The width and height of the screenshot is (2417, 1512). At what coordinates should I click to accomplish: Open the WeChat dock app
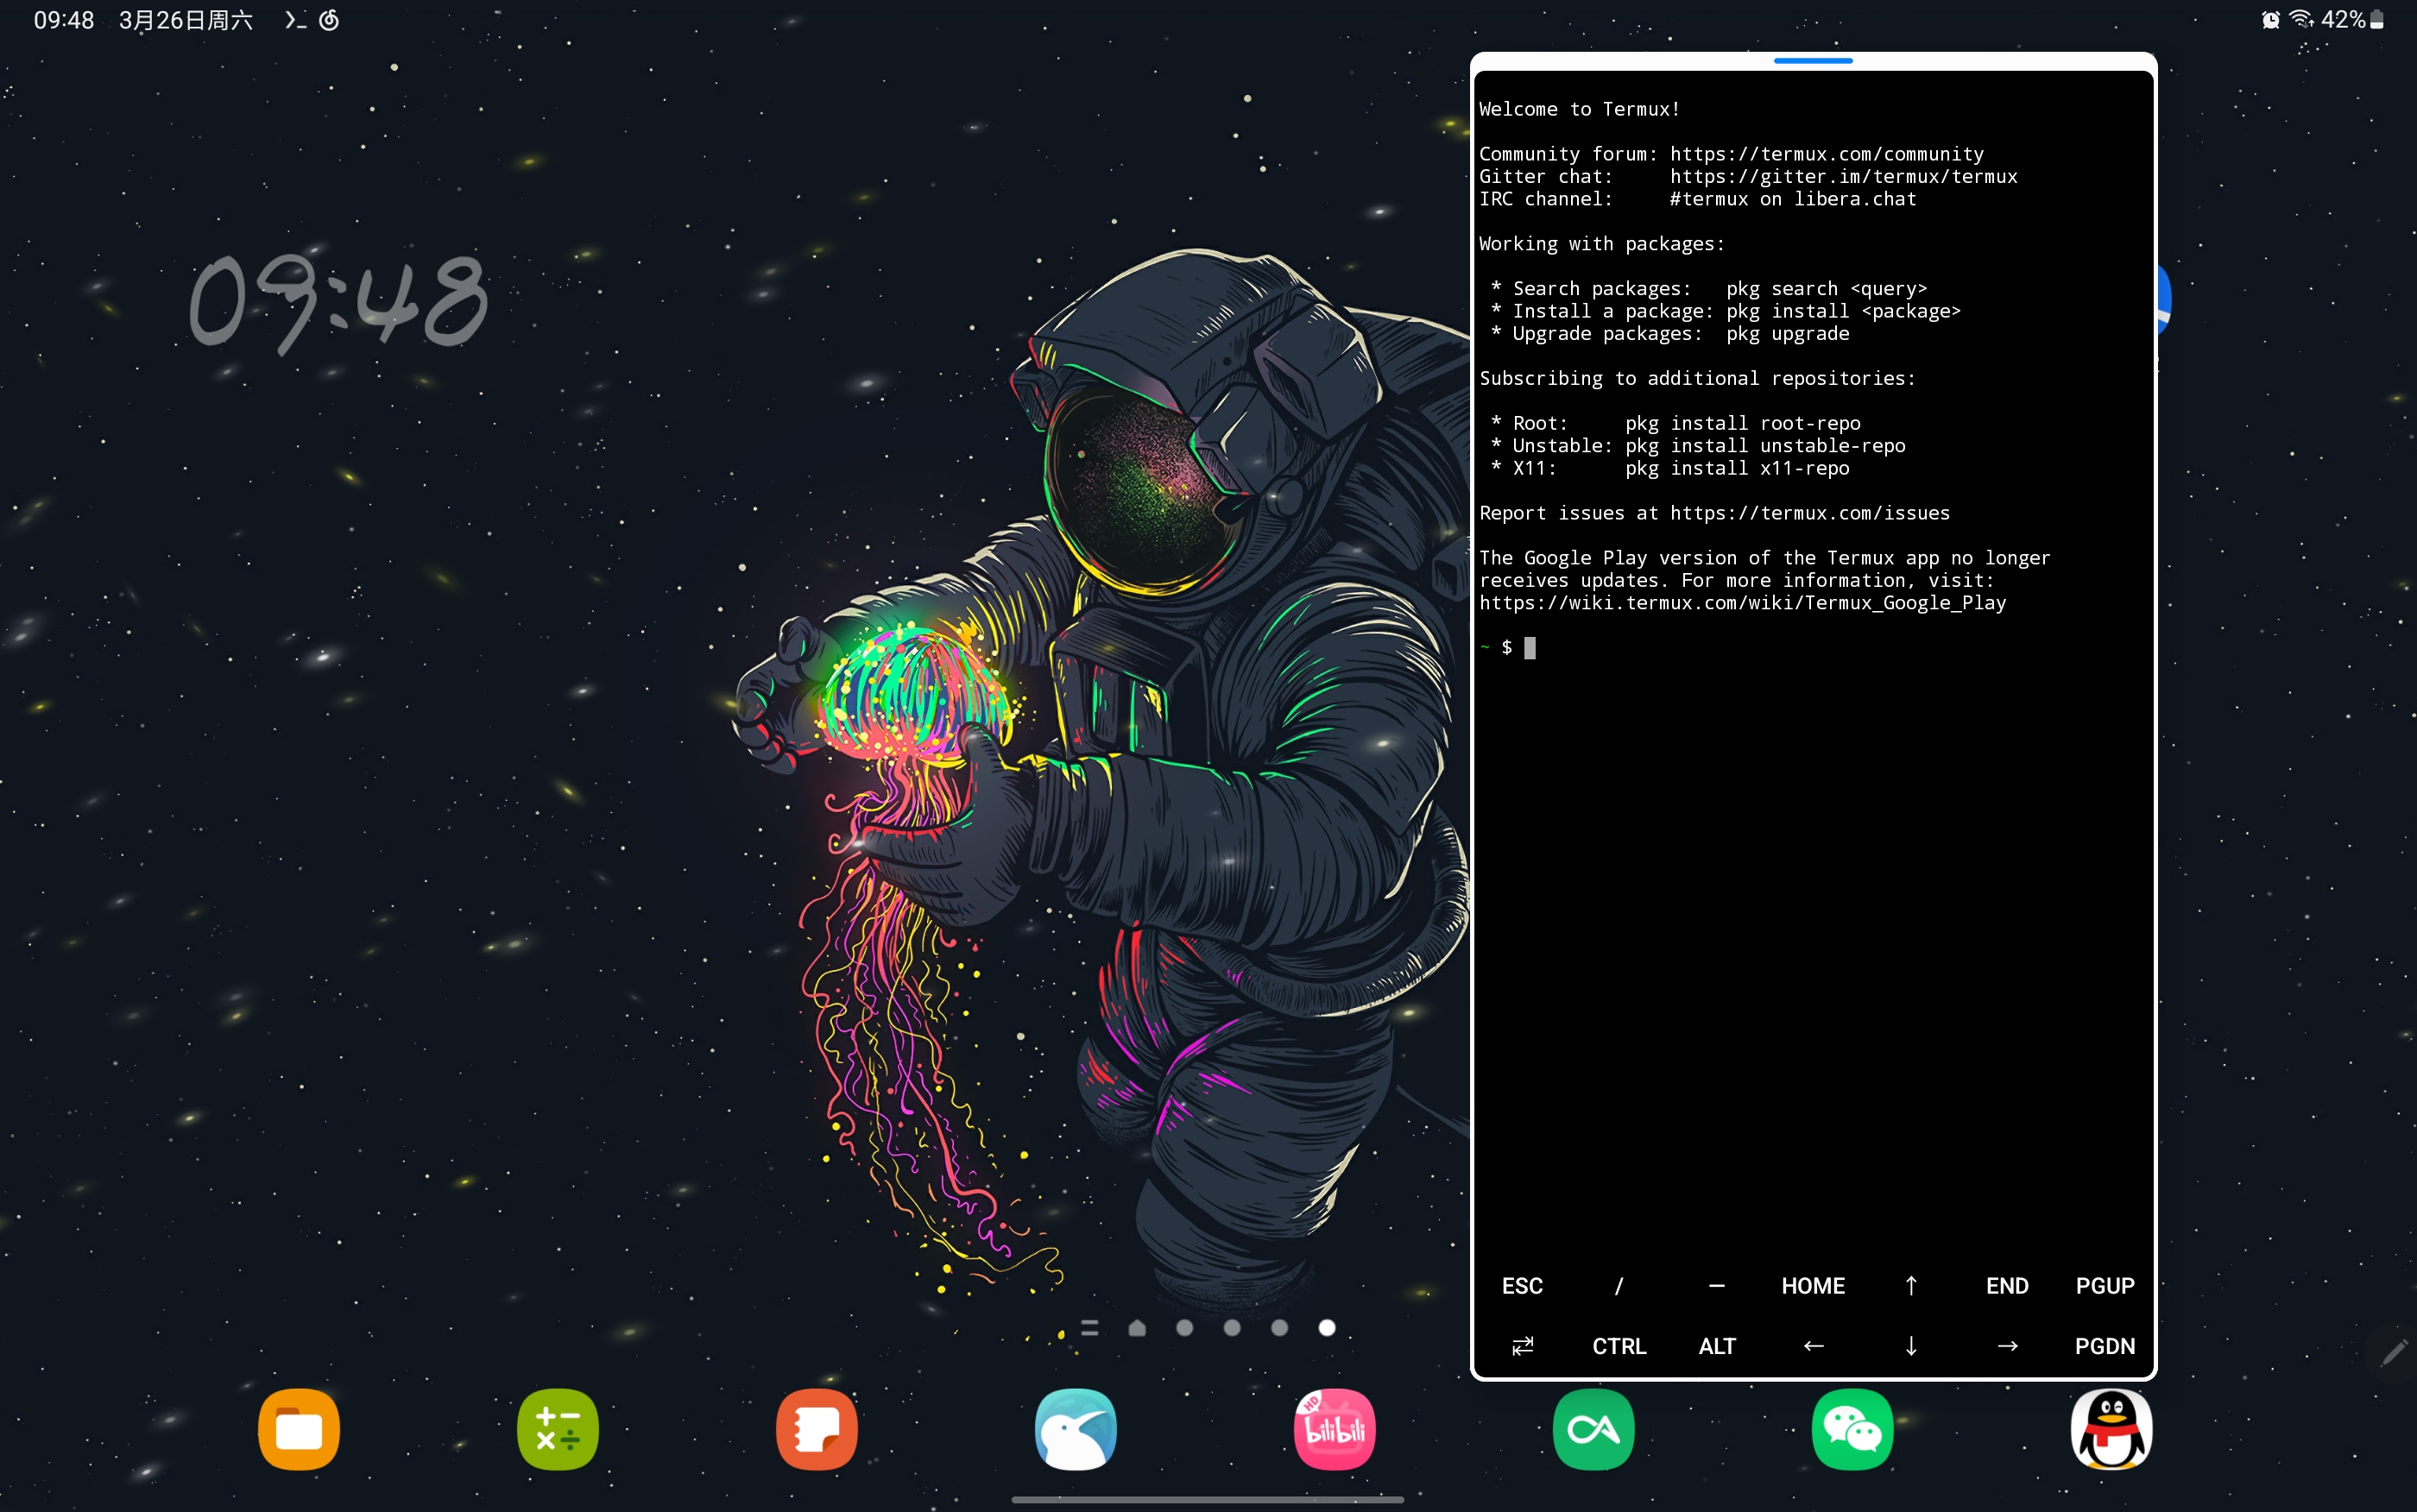(1853, 1429)
